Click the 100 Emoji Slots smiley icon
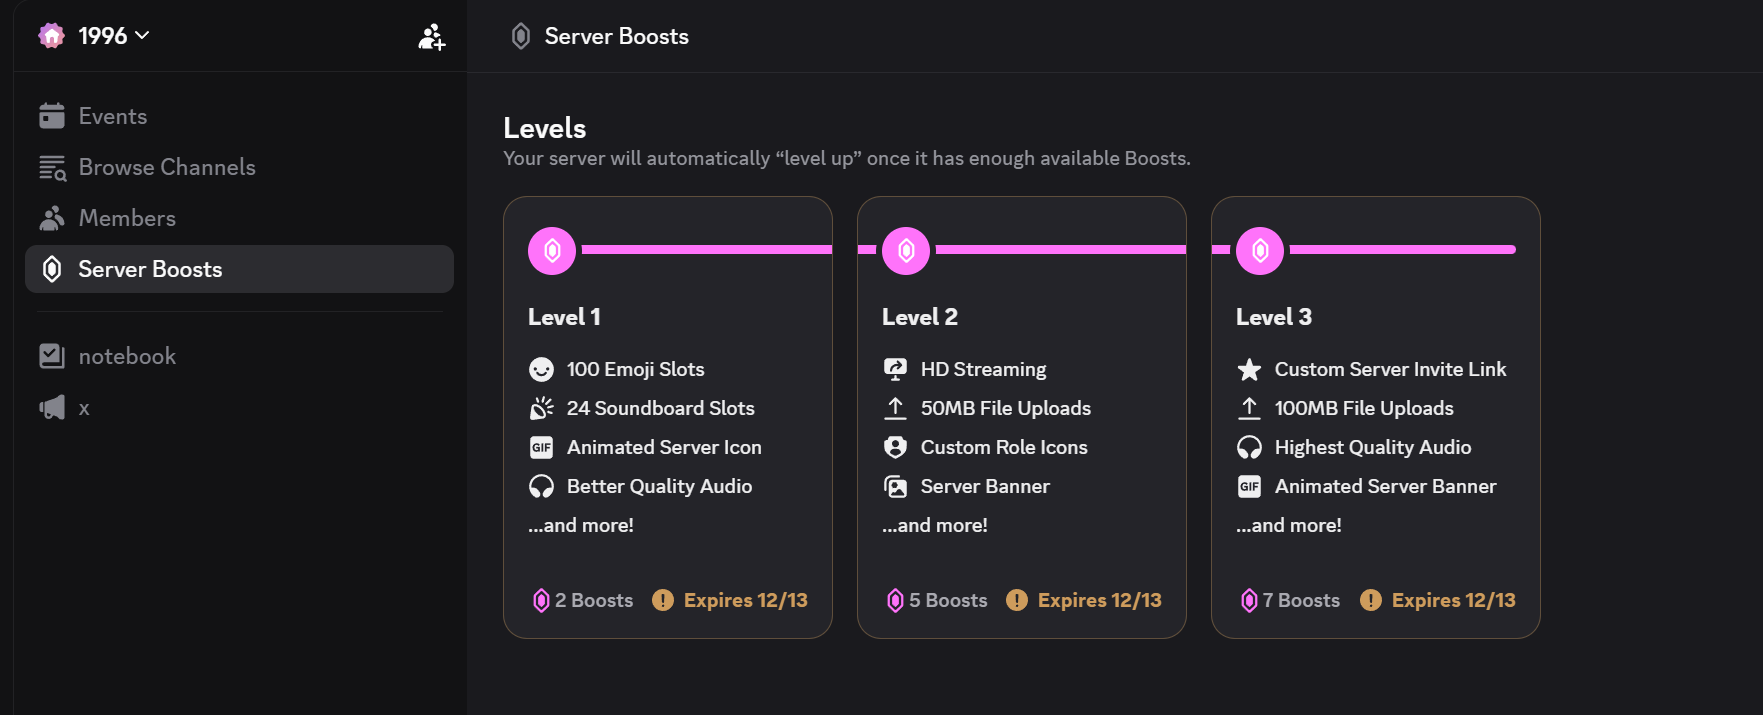Screen dimensions: 1763x715 click(541, 370)
